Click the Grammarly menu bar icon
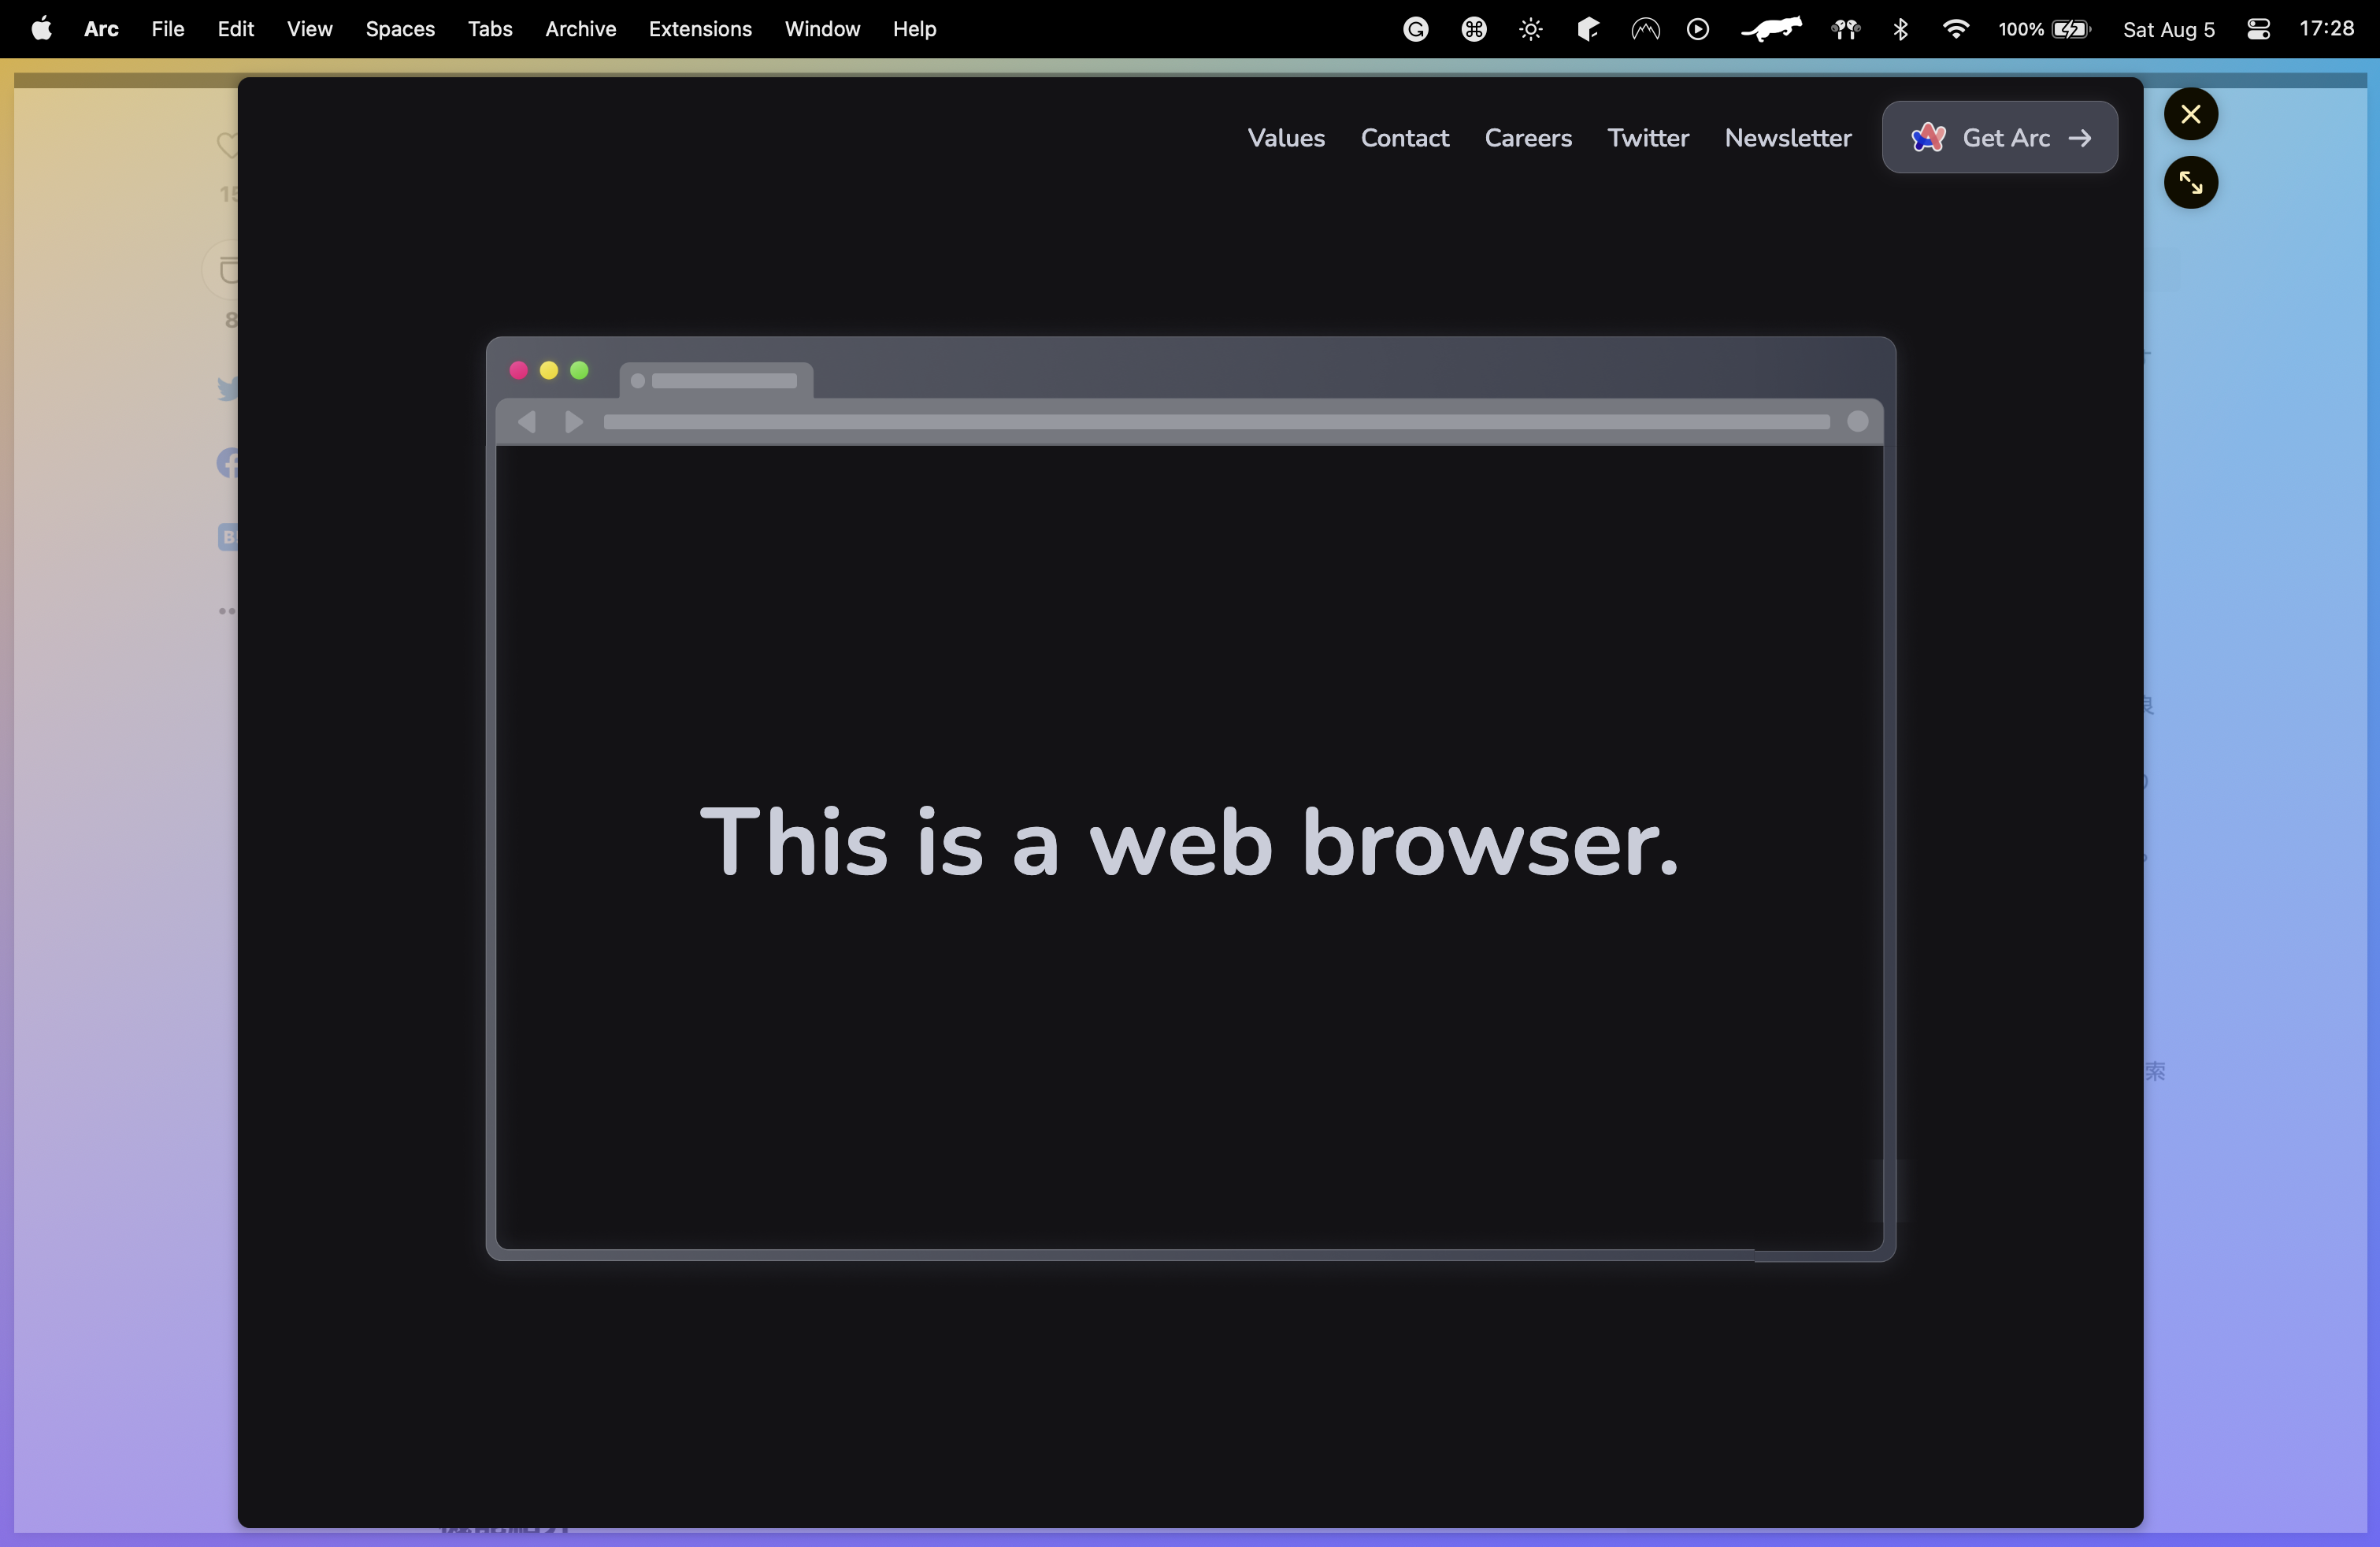Image resolution: width=2380 pixels, height=1547 pixels. [x=1415, y=29]
